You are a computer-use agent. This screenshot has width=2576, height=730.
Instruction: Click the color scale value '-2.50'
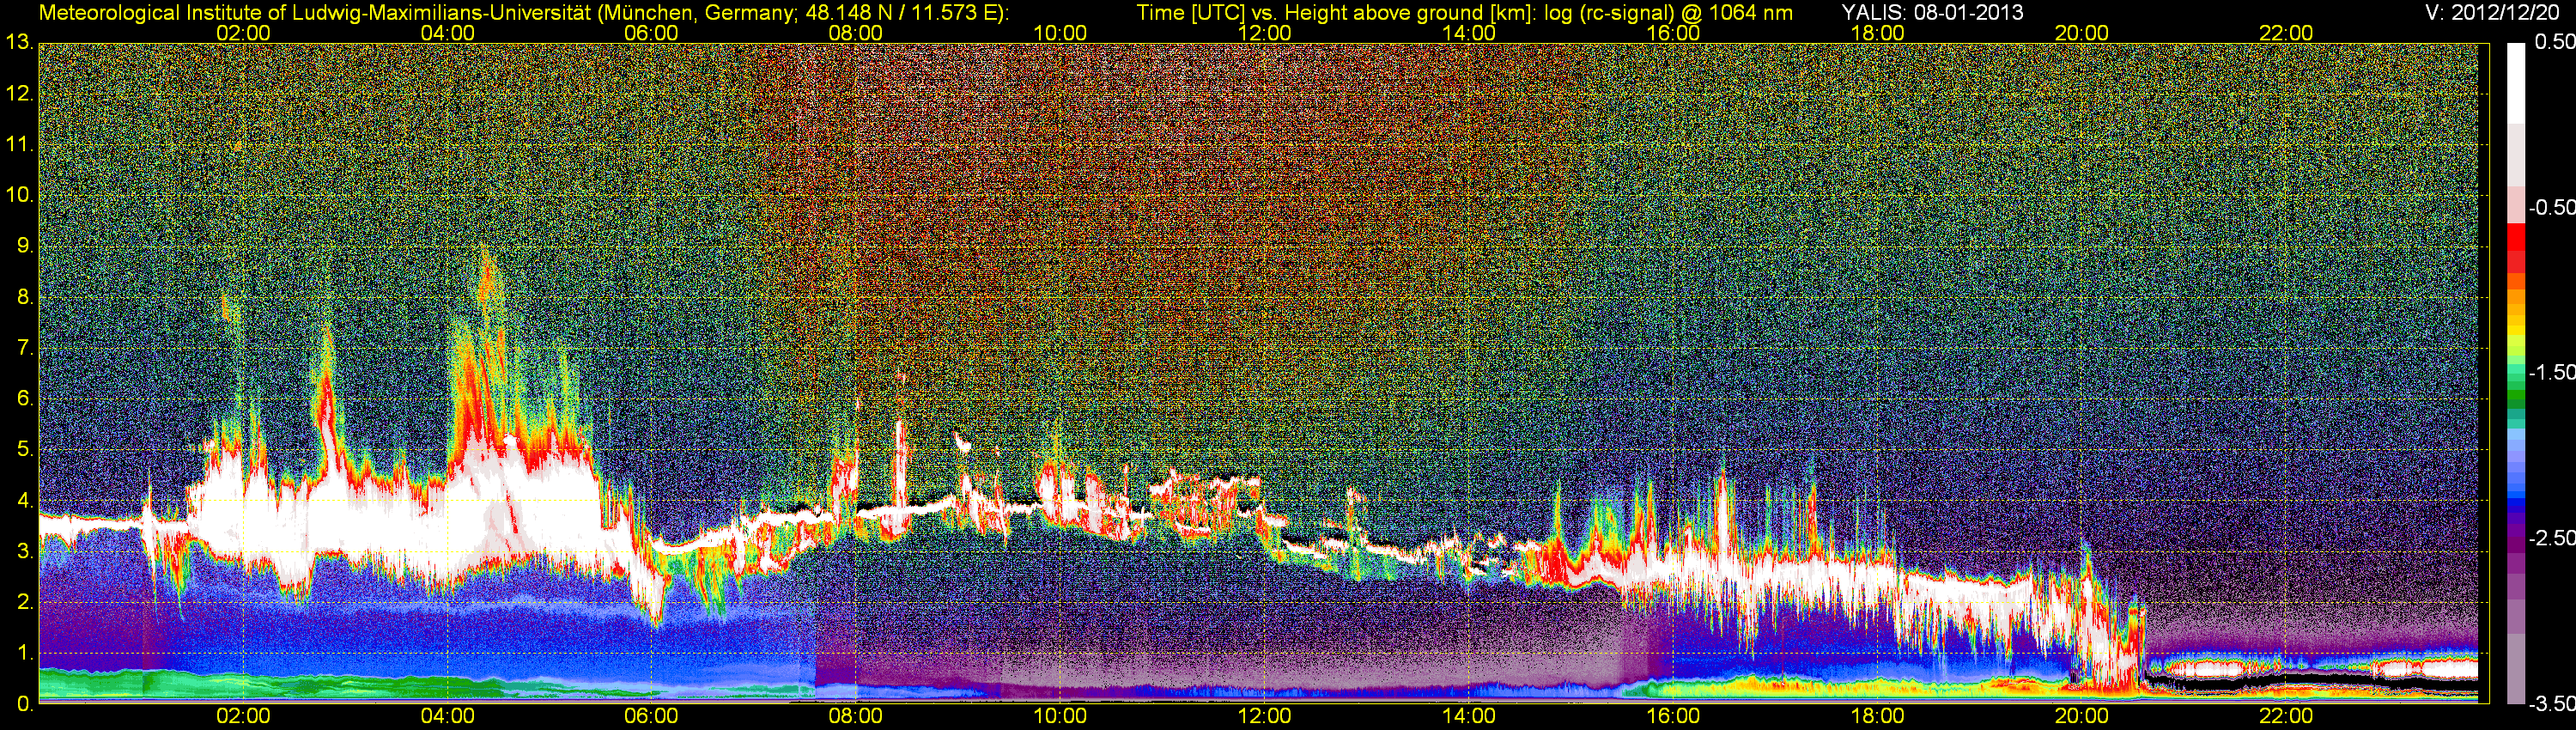tap(2552, 538)
